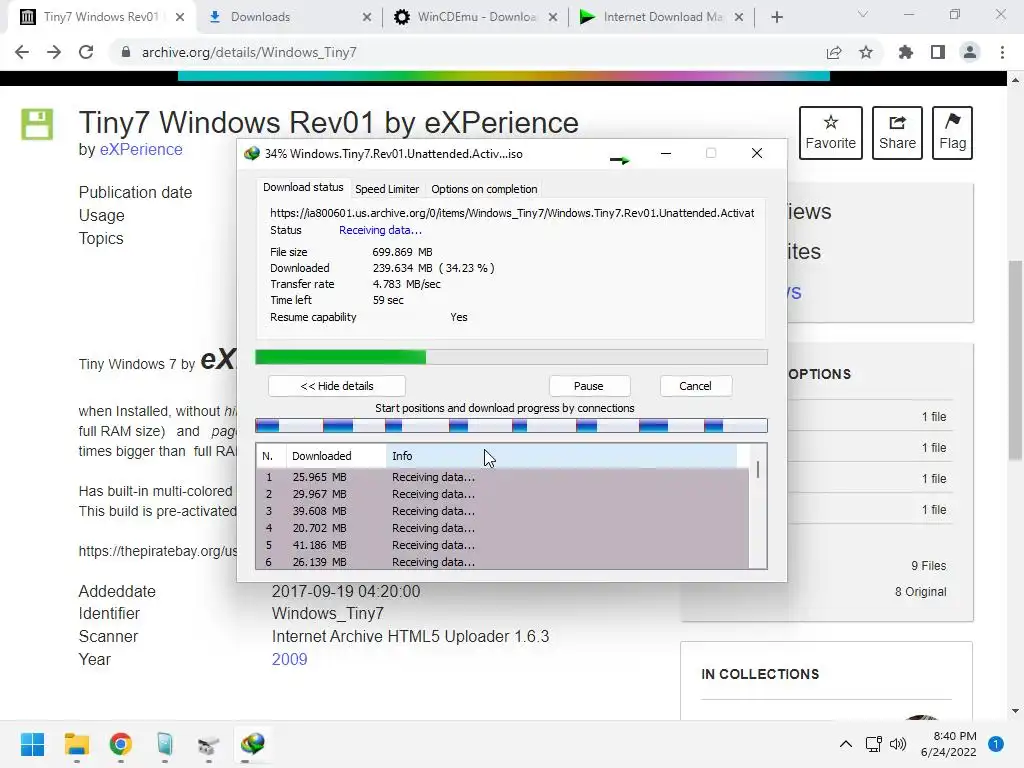1024x768 pixels.
Task: Share this archive item
Action: click(897, 133)
